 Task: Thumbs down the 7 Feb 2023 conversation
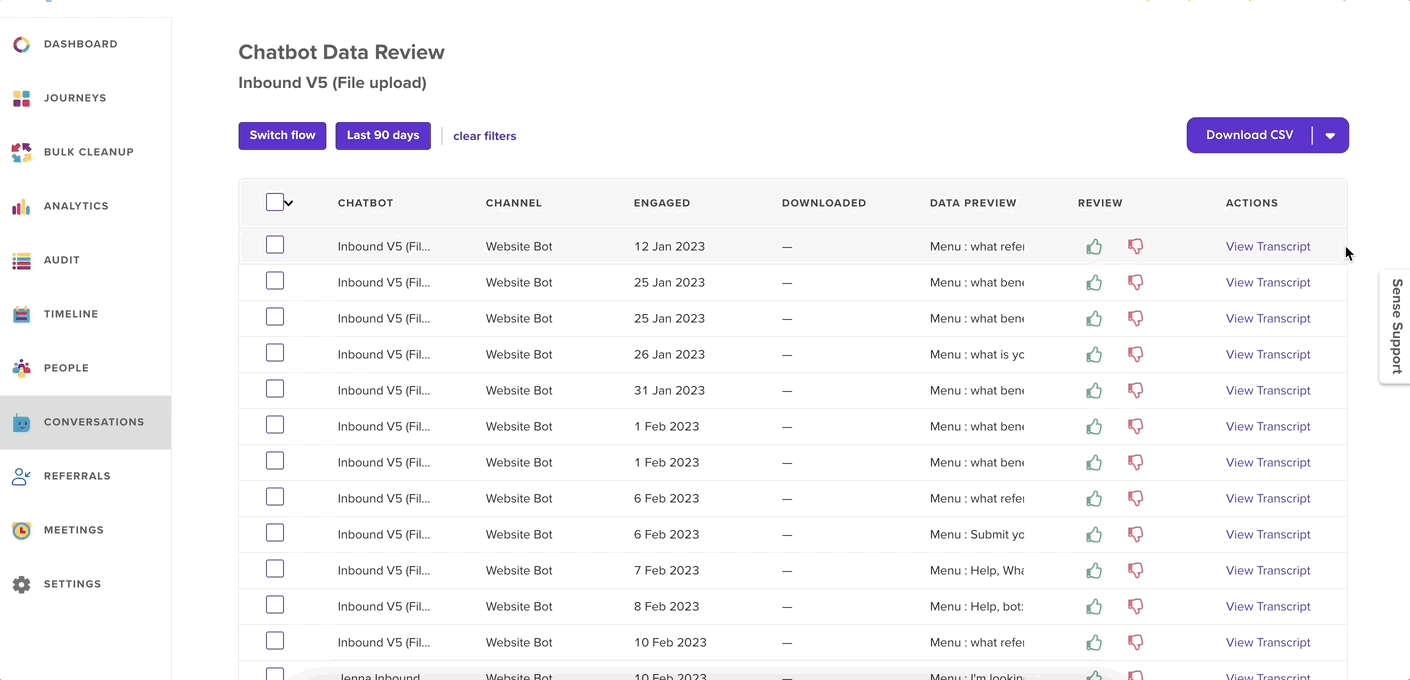1135,570
